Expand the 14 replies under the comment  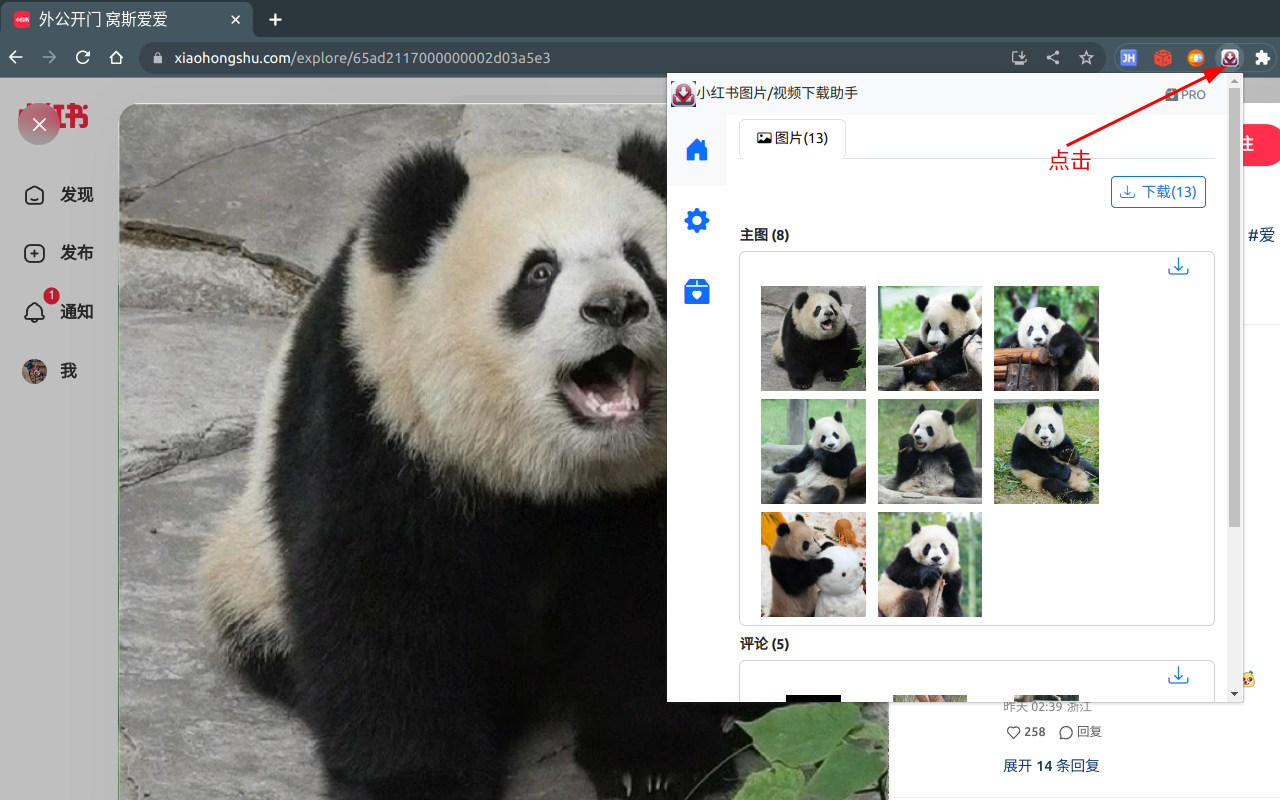[x=1050, y=765]
